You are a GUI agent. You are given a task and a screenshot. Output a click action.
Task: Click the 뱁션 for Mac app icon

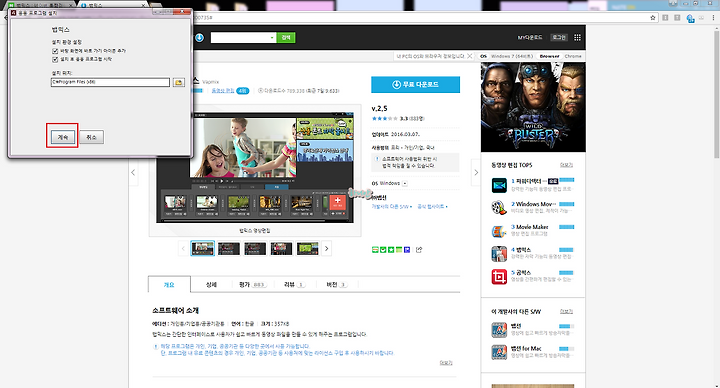point(499,352)
